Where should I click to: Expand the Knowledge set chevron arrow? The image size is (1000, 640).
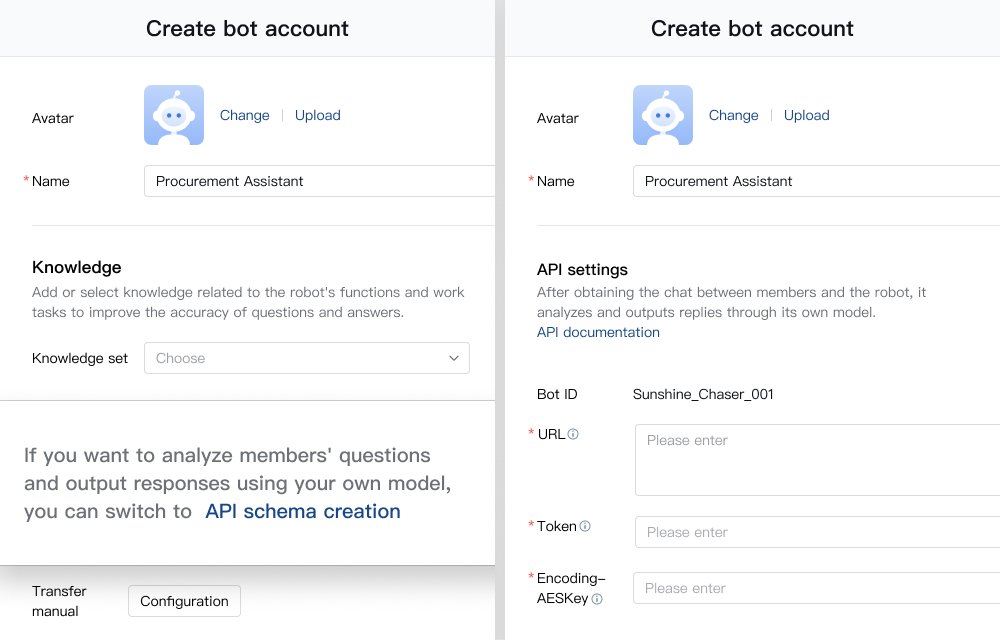[453, 358]
